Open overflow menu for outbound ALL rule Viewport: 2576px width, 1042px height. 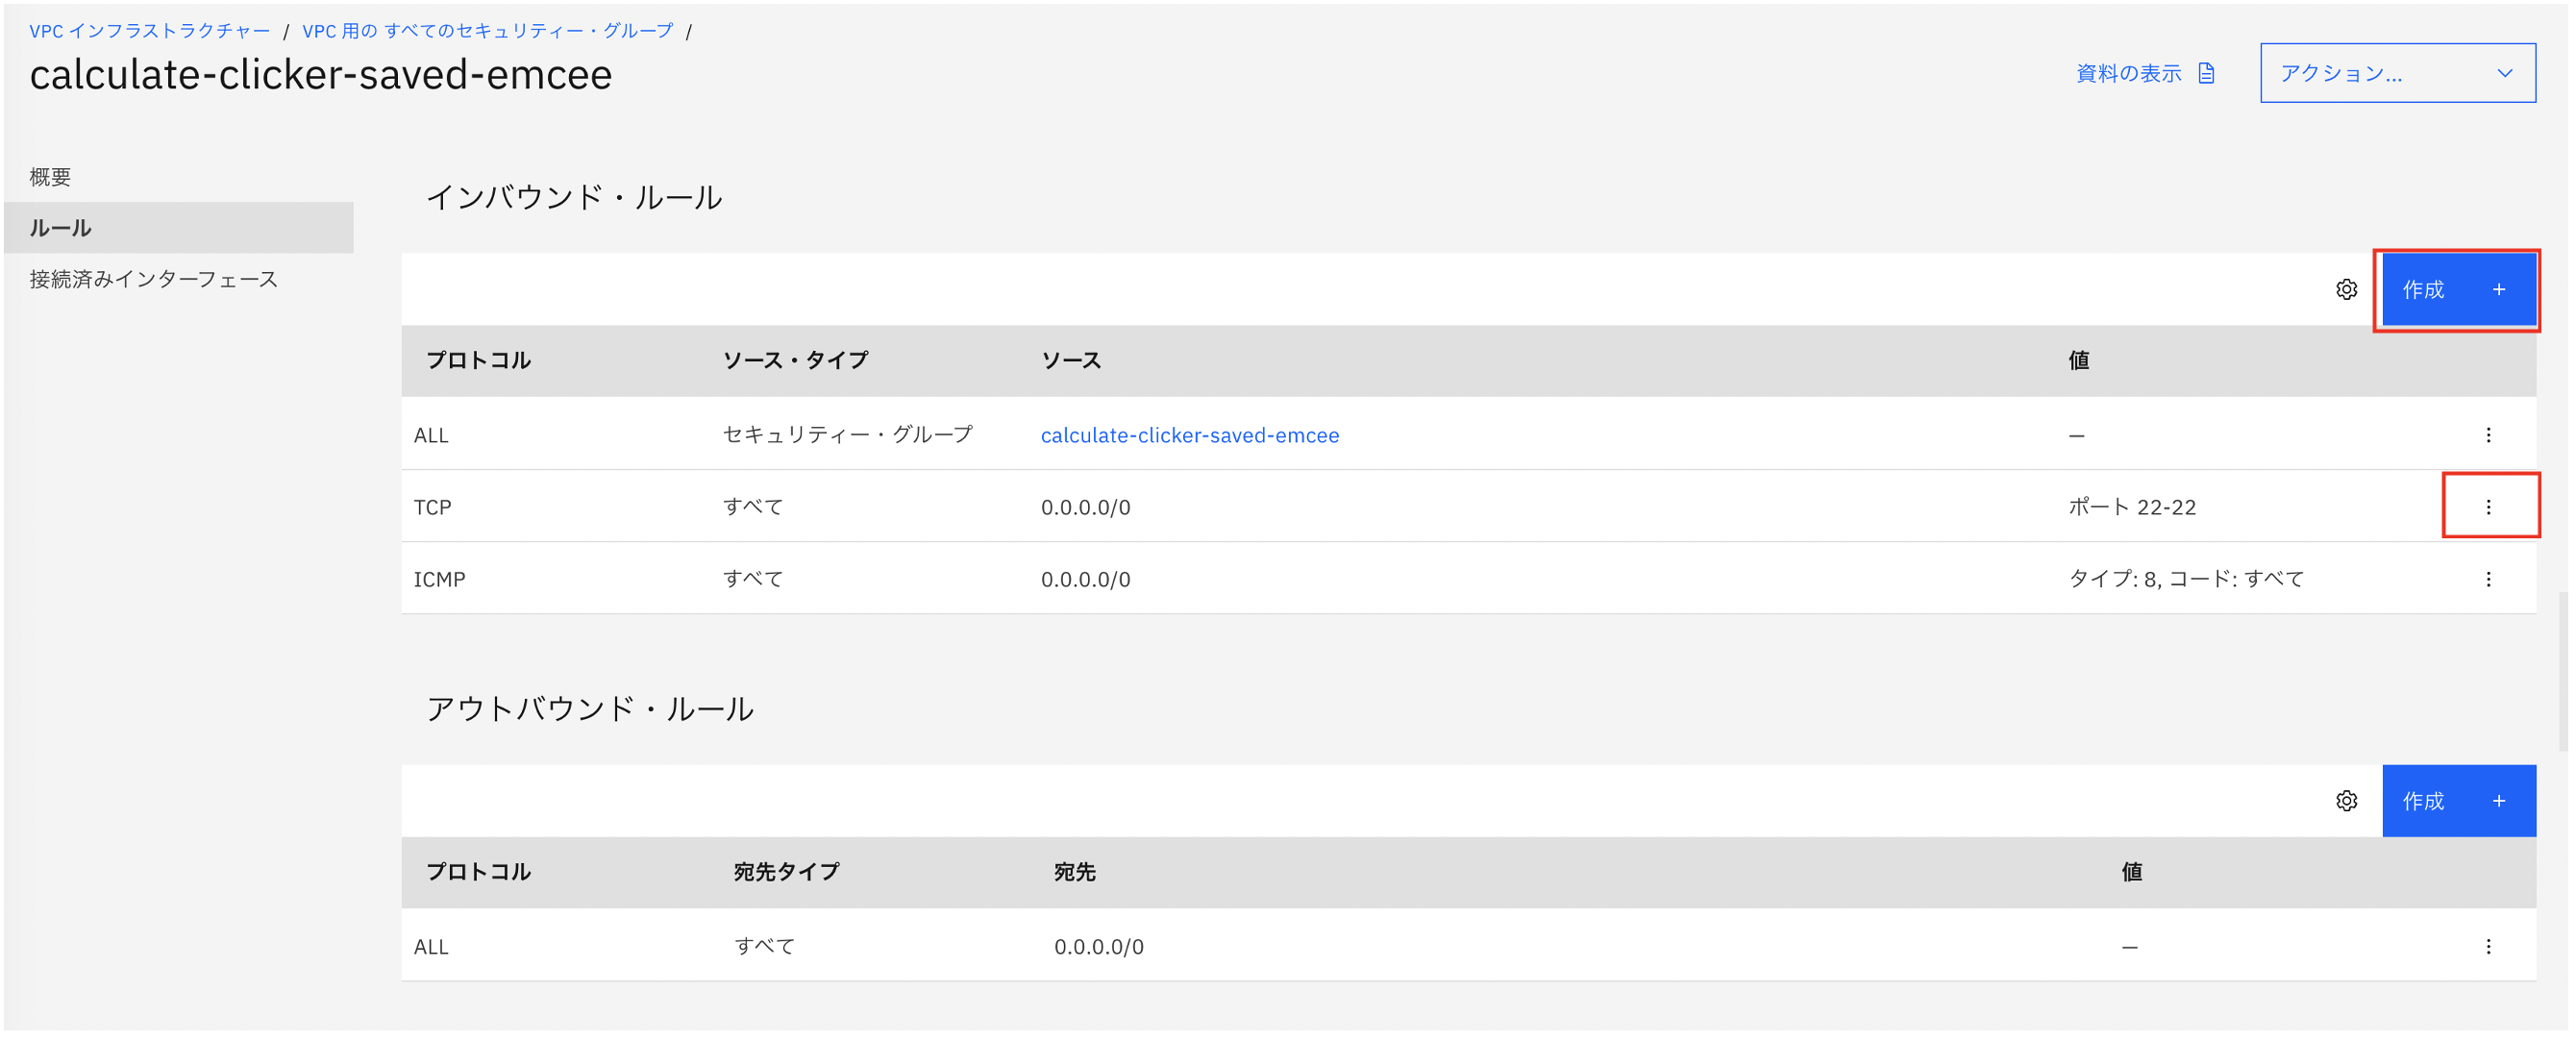[2488, 947]
